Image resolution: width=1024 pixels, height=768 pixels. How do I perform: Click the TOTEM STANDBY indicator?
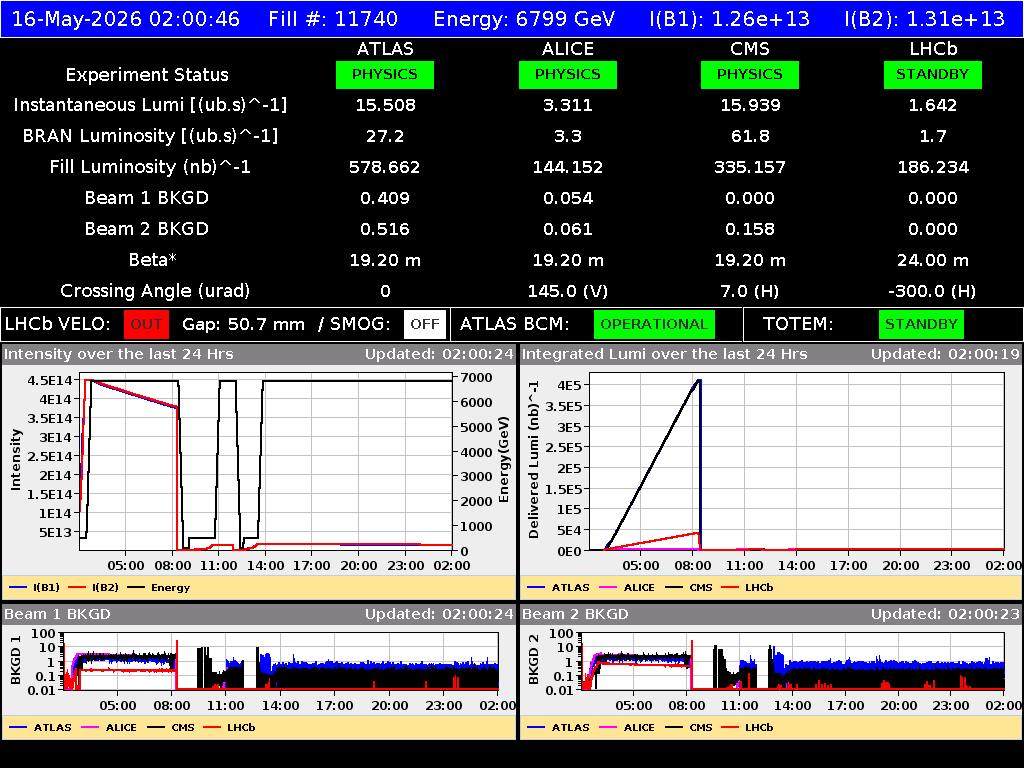pyautogui.click(x=921, y=325)
